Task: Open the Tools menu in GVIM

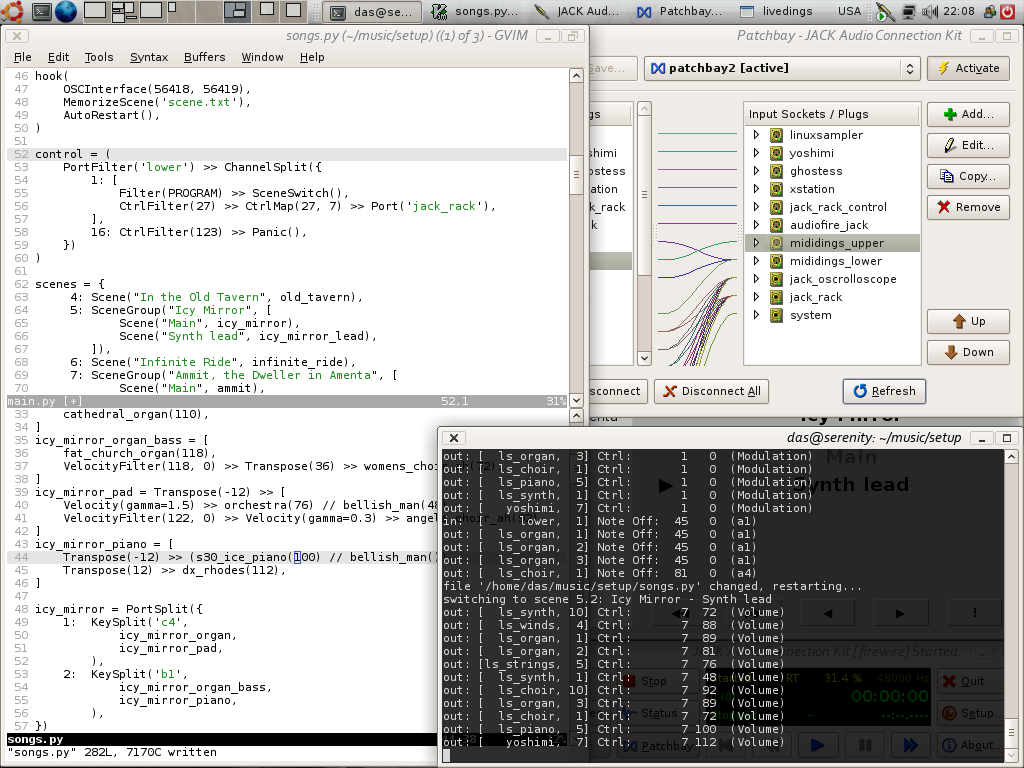Action: 99,57
